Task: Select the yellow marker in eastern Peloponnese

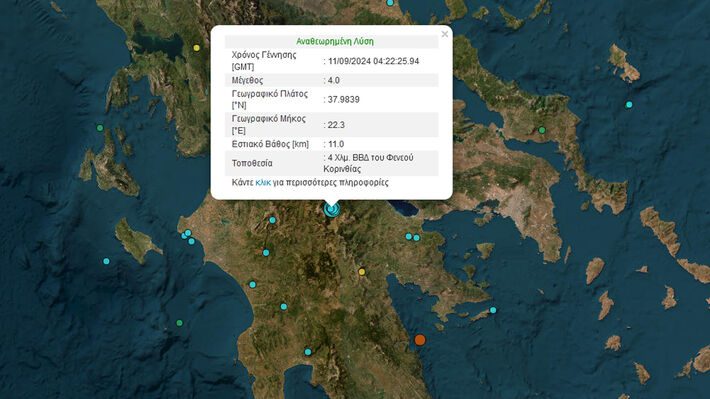Action: click(362, 272)
